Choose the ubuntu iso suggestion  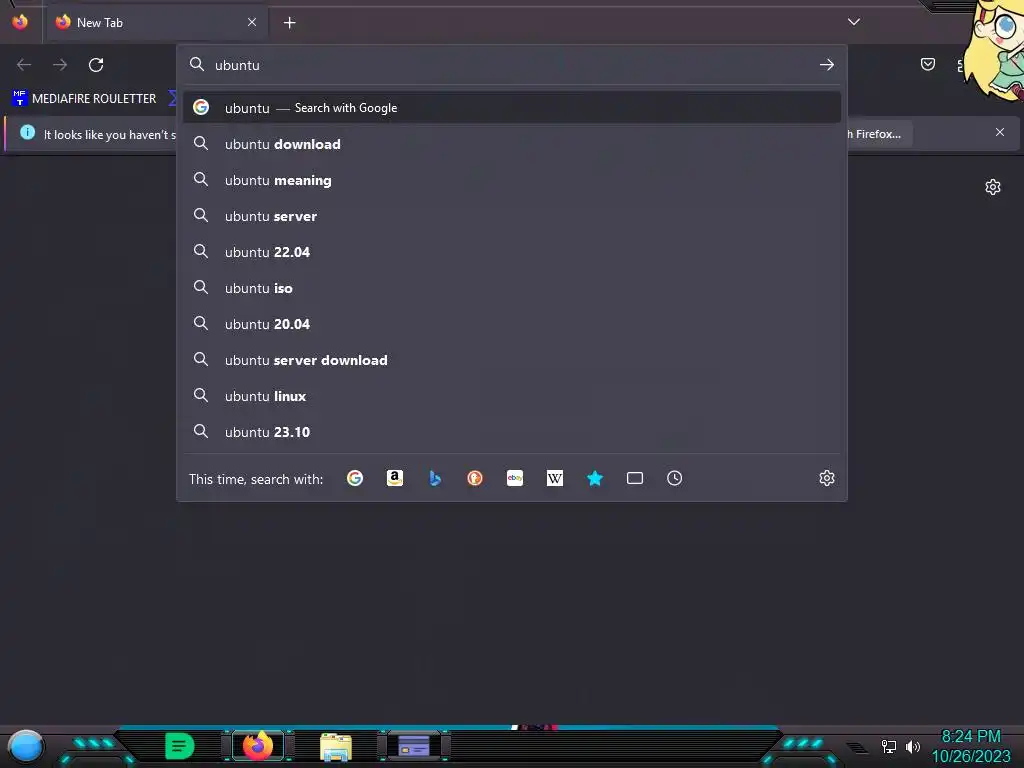[x=512, y=287]
